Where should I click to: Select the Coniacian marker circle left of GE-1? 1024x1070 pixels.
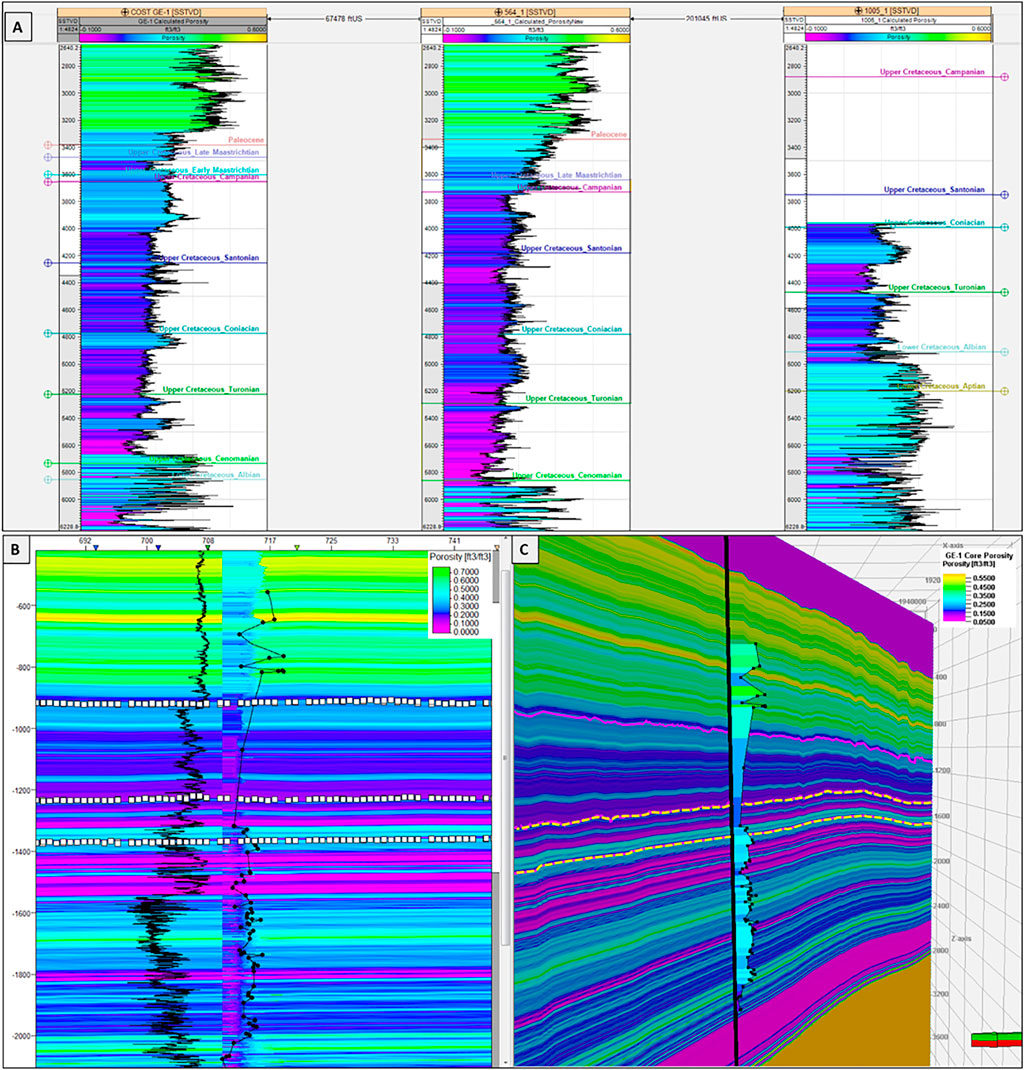(x=48, y=334)
